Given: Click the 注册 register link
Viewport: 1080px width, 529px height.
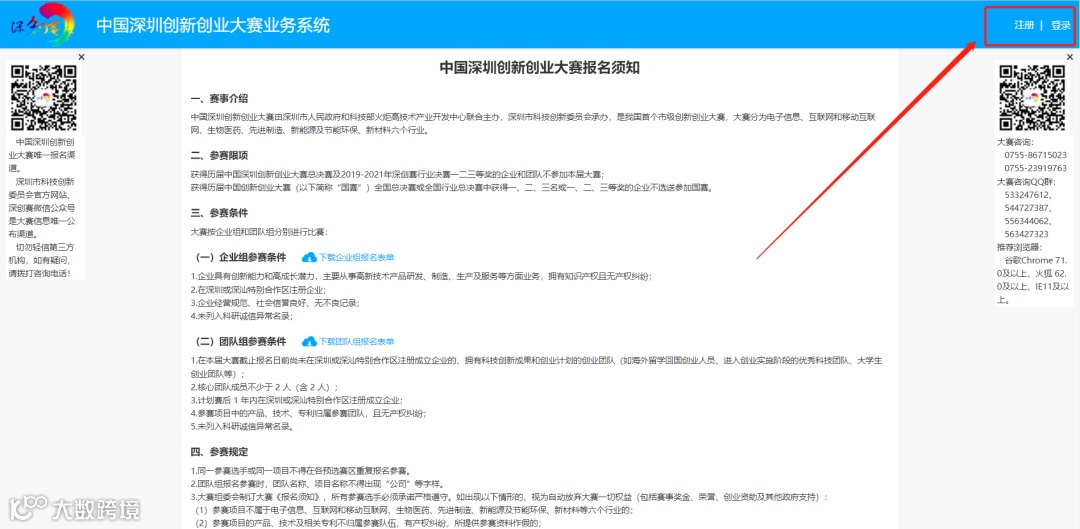Looking at the screenshot, I should click(x=1024, y=25).
